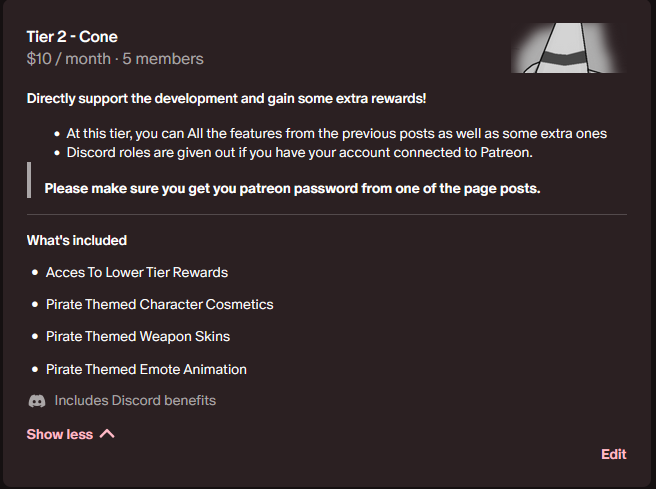The image size is (656, 489).
Task: Click the 'At this tier' bullet text
Action: 337,134
